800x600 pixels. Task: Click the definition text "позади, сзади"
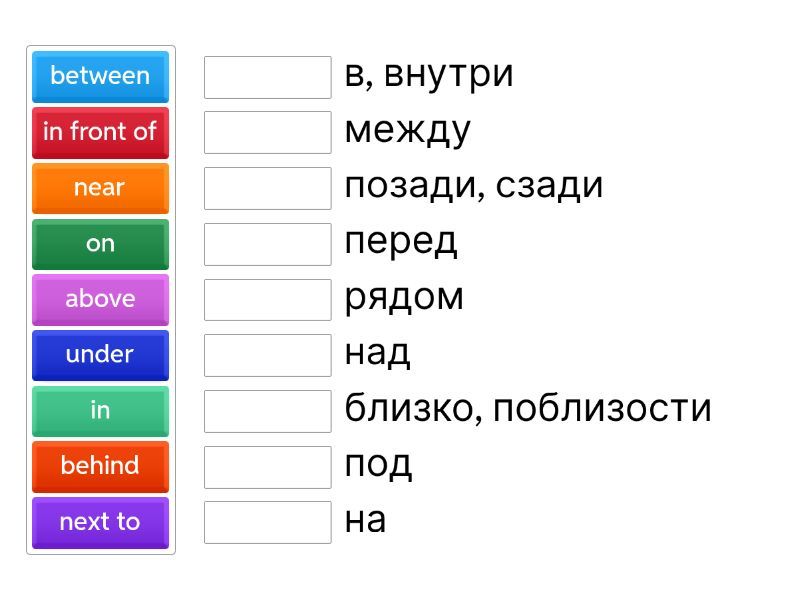click(473, 186)
